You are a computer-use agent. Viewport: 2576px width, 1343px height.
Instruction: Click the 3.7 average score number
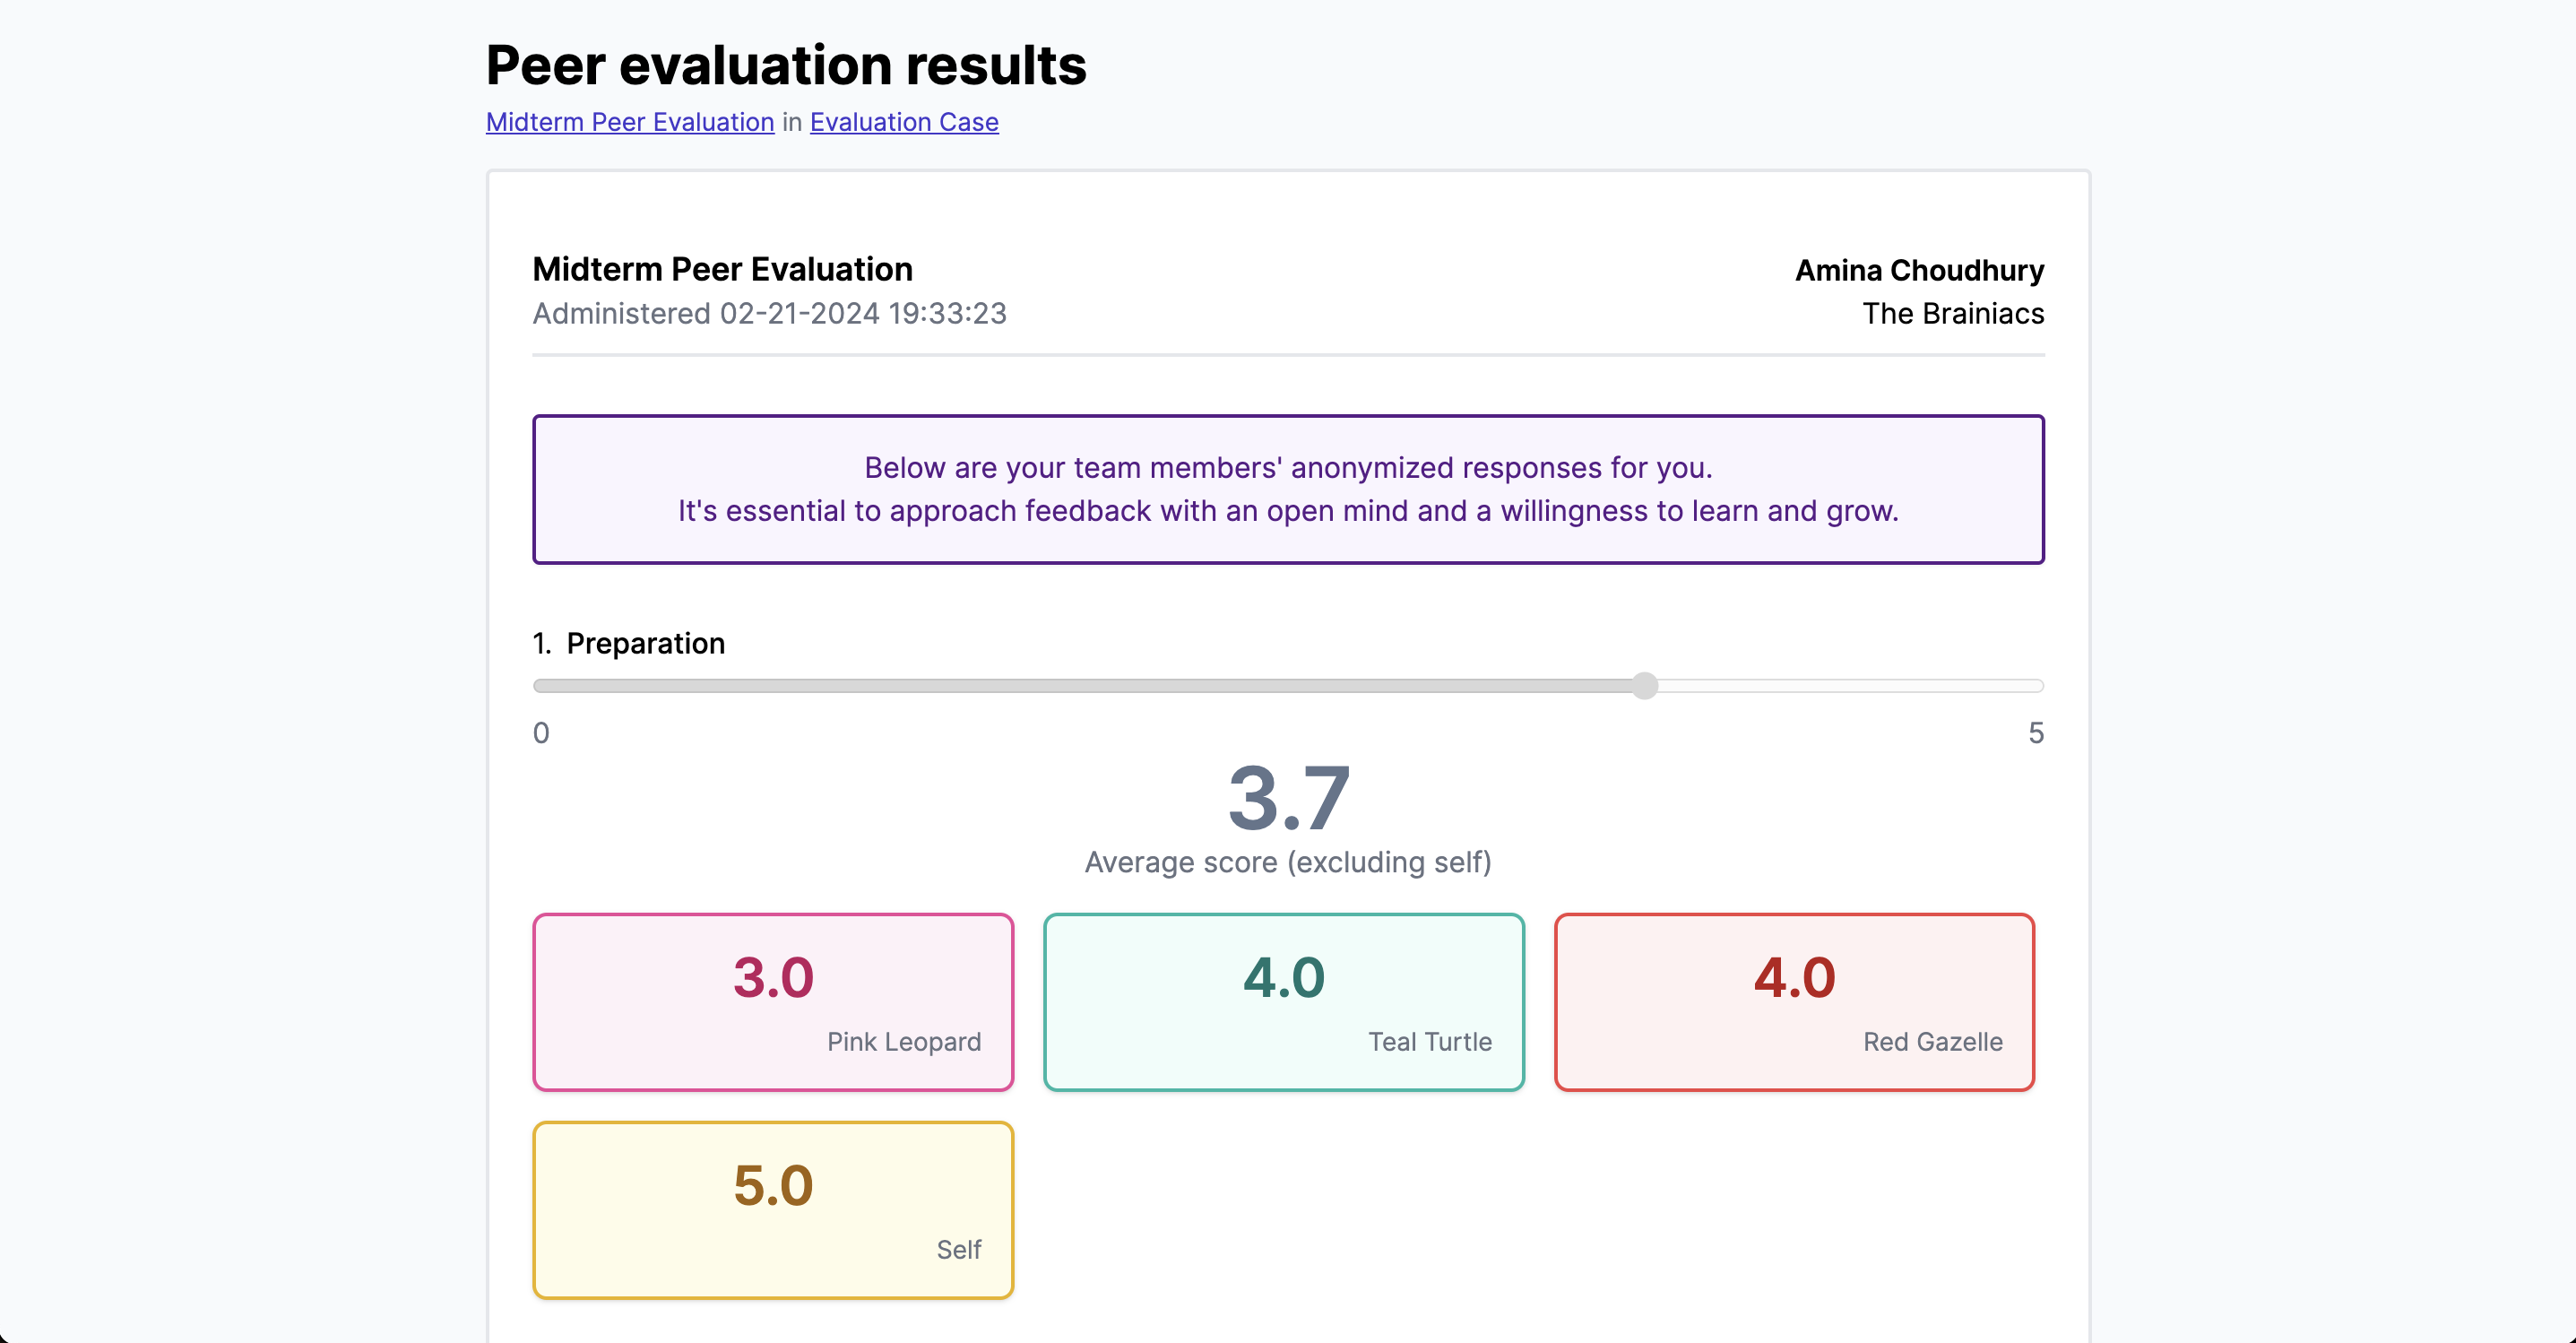coord(1288,798)
